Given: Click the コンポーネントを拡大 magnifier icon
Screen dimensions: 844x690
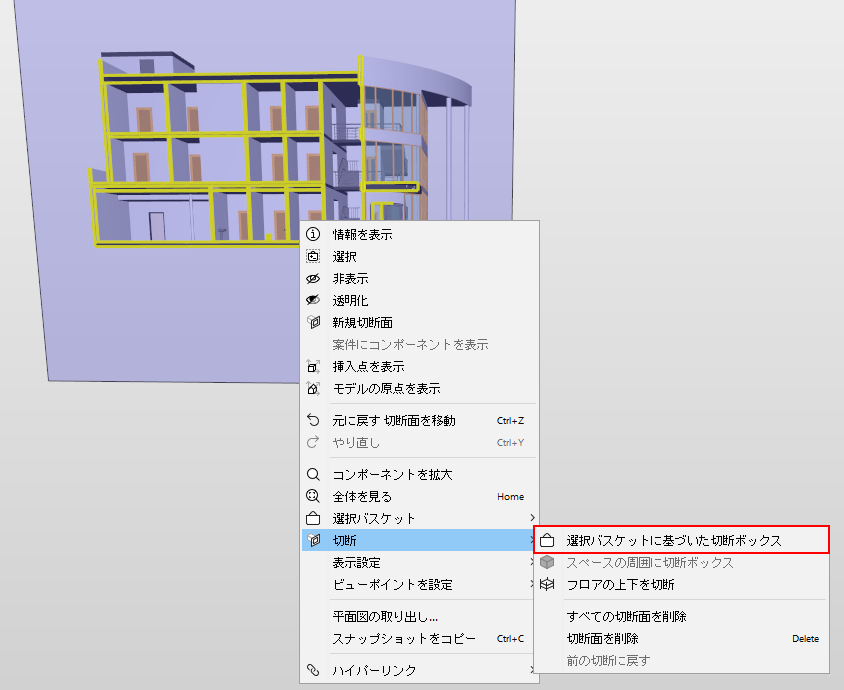Looking at the screenshot, I should tap(313, 474).
